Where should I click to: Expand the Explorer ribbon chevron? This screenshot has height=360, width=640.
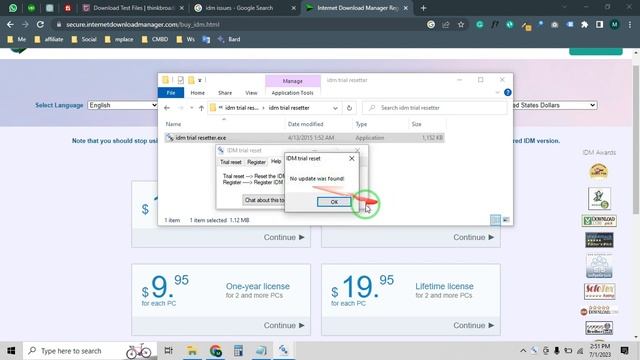click(x=498, y=93)
